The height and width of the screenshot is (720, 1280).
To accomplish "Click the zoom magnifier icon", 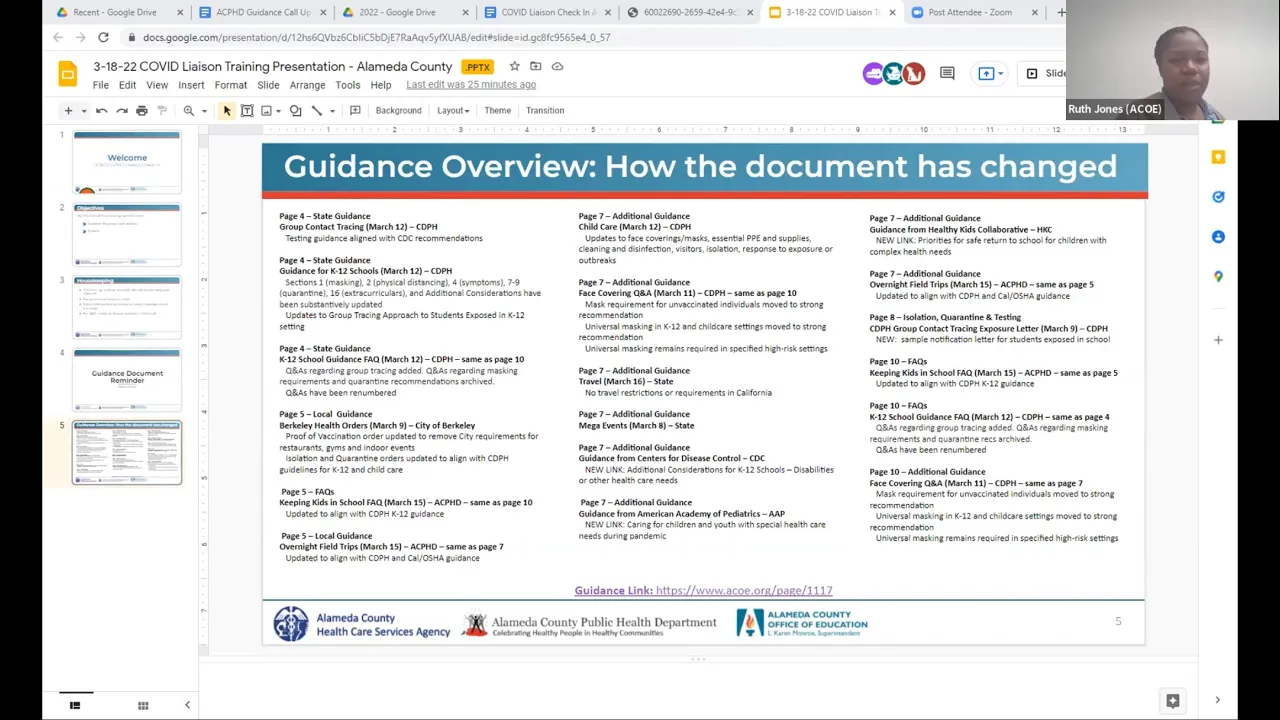I will tap(188, 111).
